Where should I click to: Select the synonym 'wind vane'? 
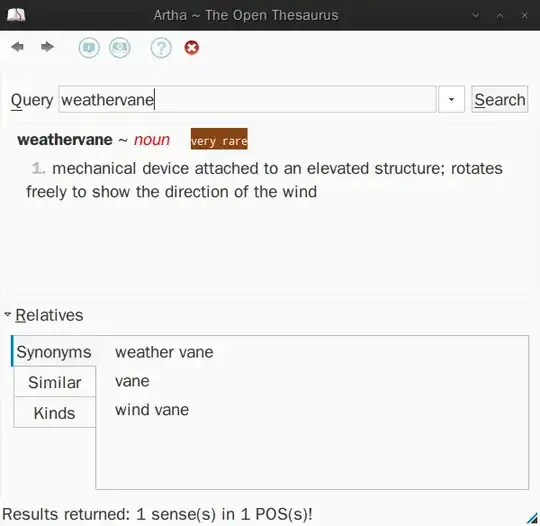click(x=152, y=410)
